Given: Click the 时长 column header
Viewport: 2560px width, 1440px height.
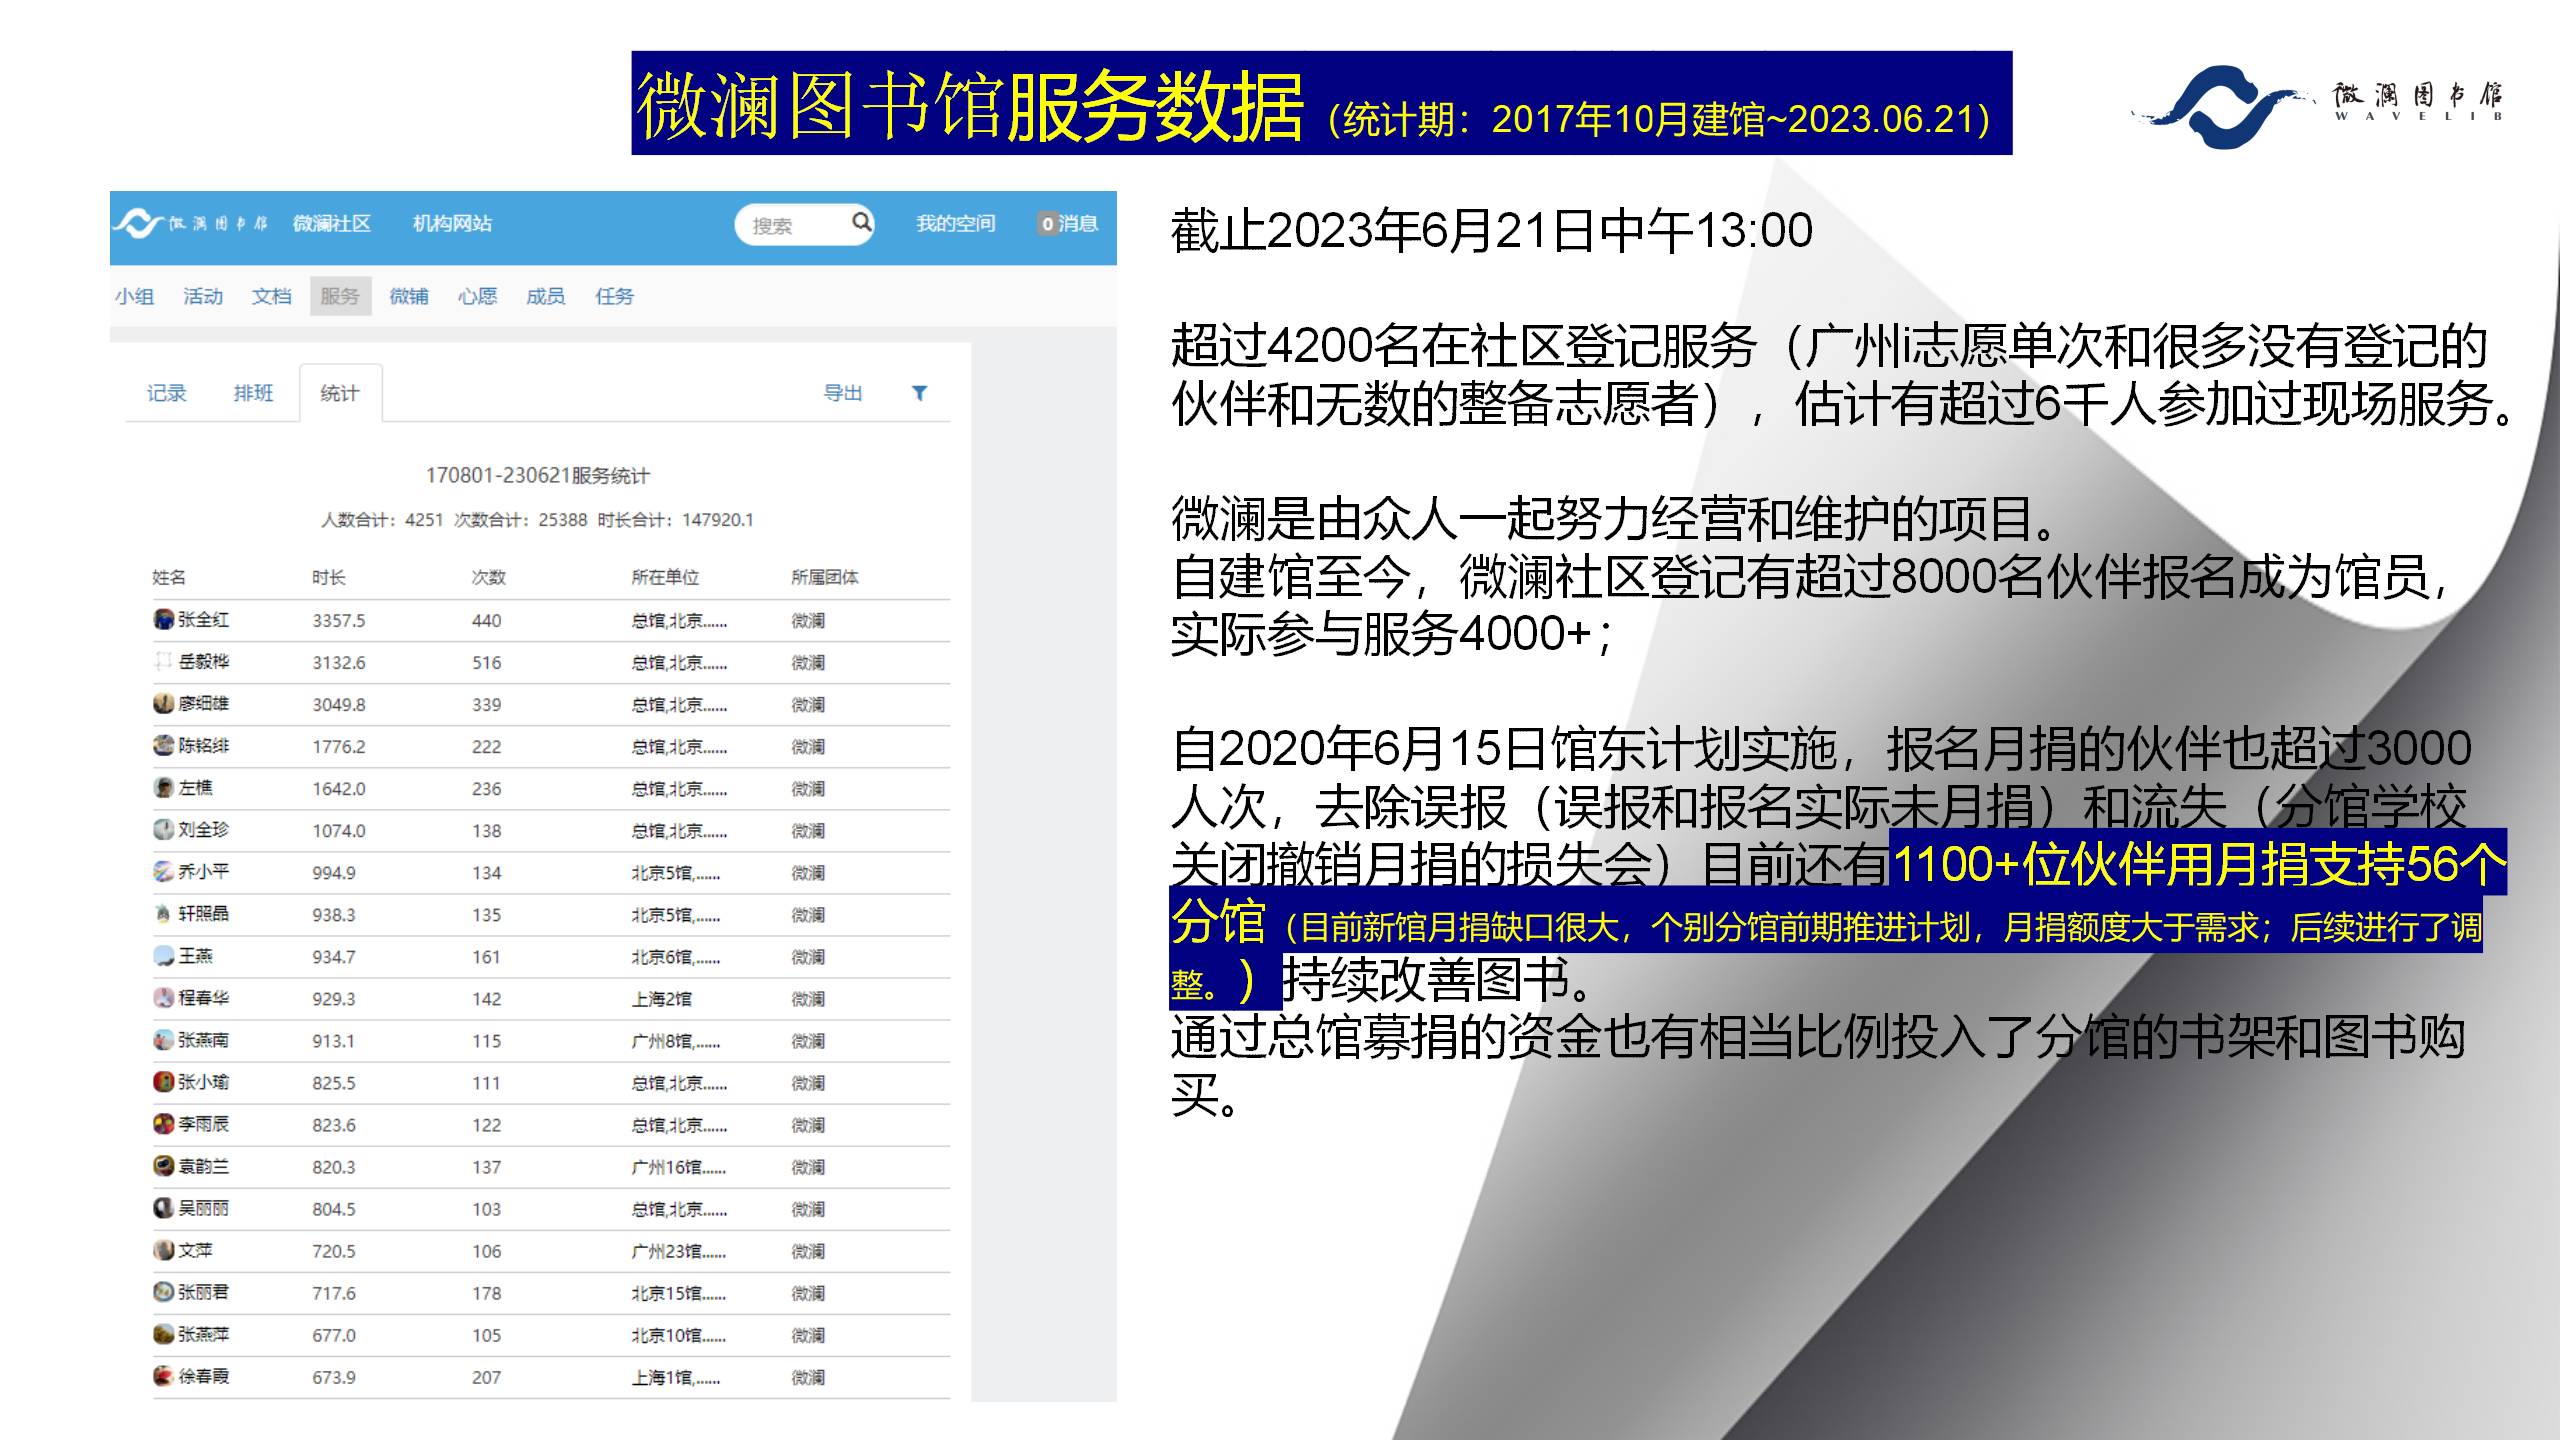Looking at the screenshot, I should coord(328,577).
